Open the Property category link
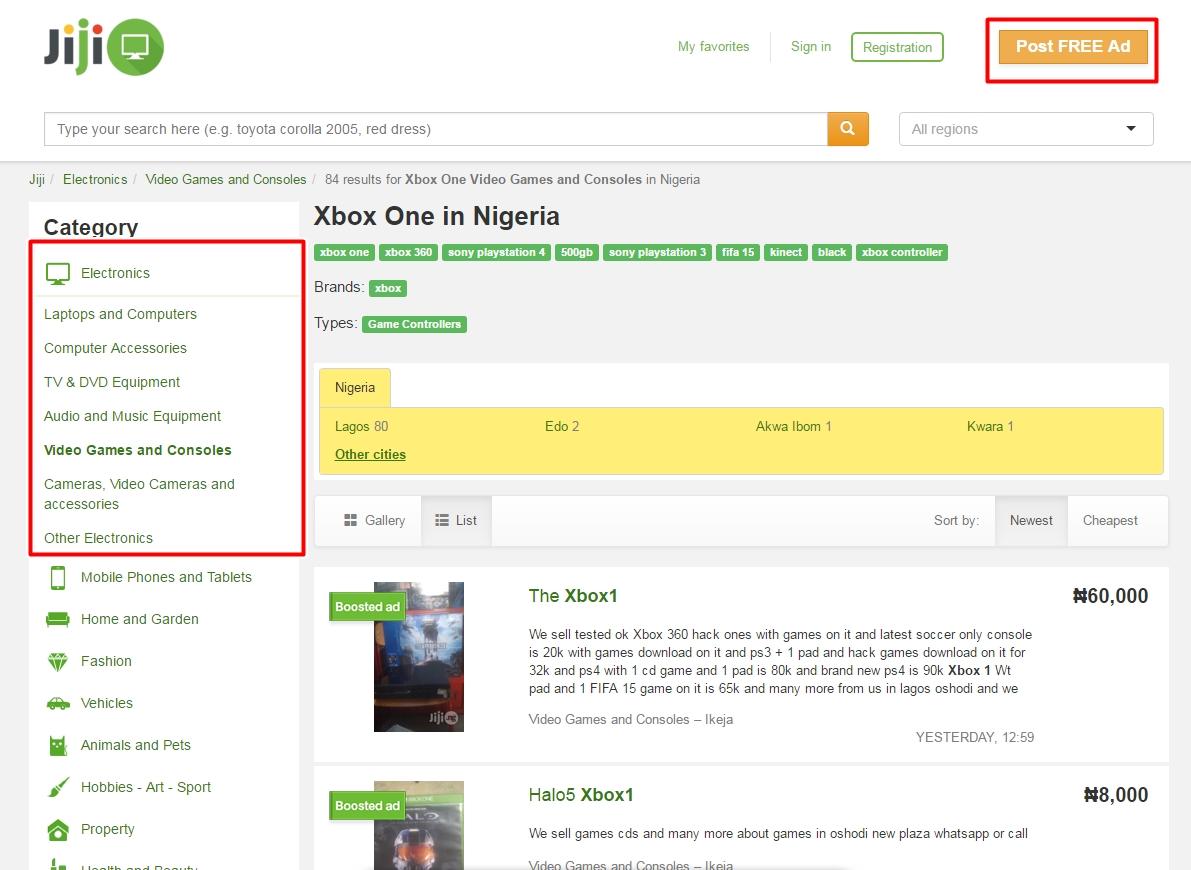The width and height of the screenshot is (1191, 870). pos(108,829)
